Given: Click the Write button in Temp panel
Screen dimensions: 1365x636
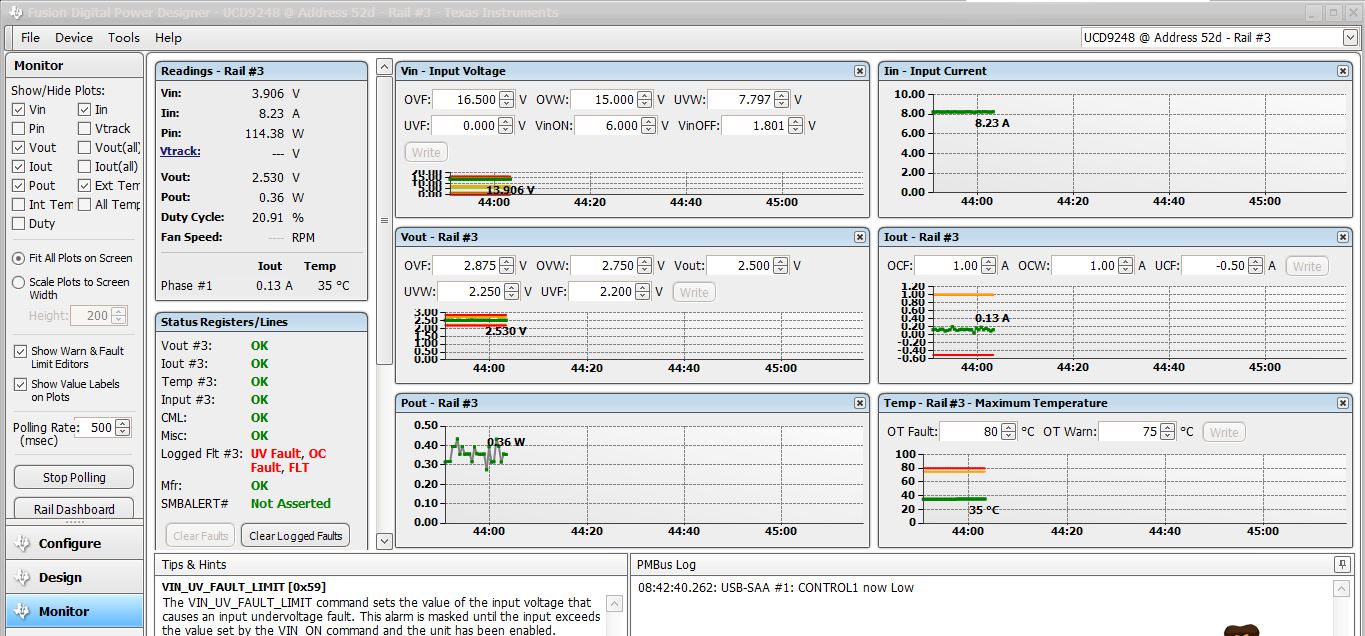Looking at the screenshot, I should coord(1224,432).
